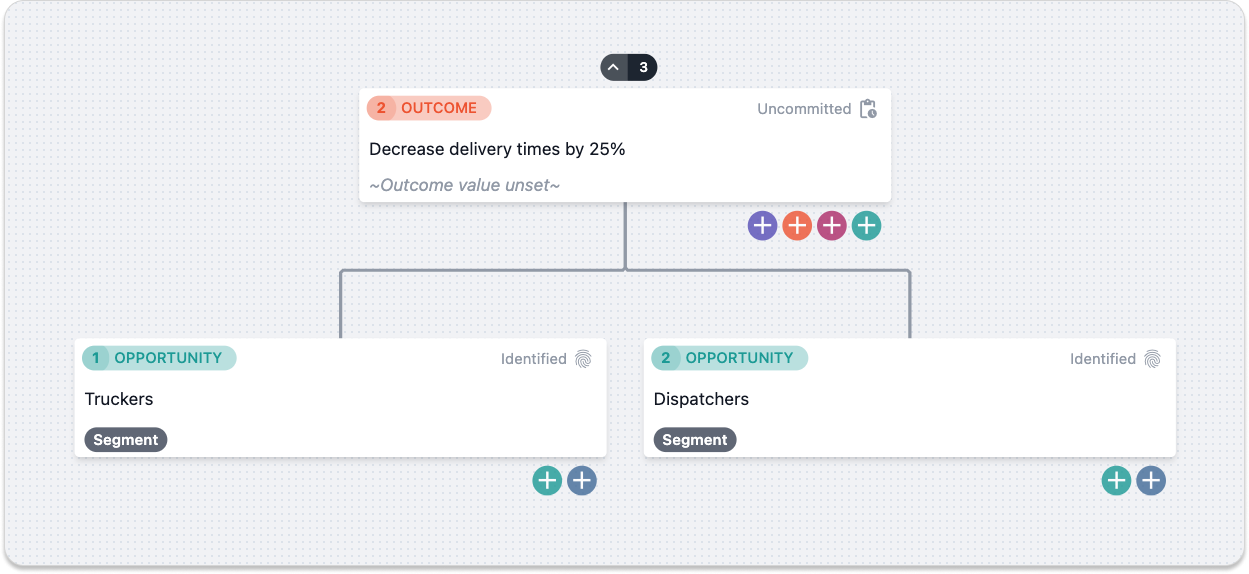The height and width of the screenshot is (574, 1249).
Task: Click teal plus button under Dispatchers card
Action: click(1116, 481)
